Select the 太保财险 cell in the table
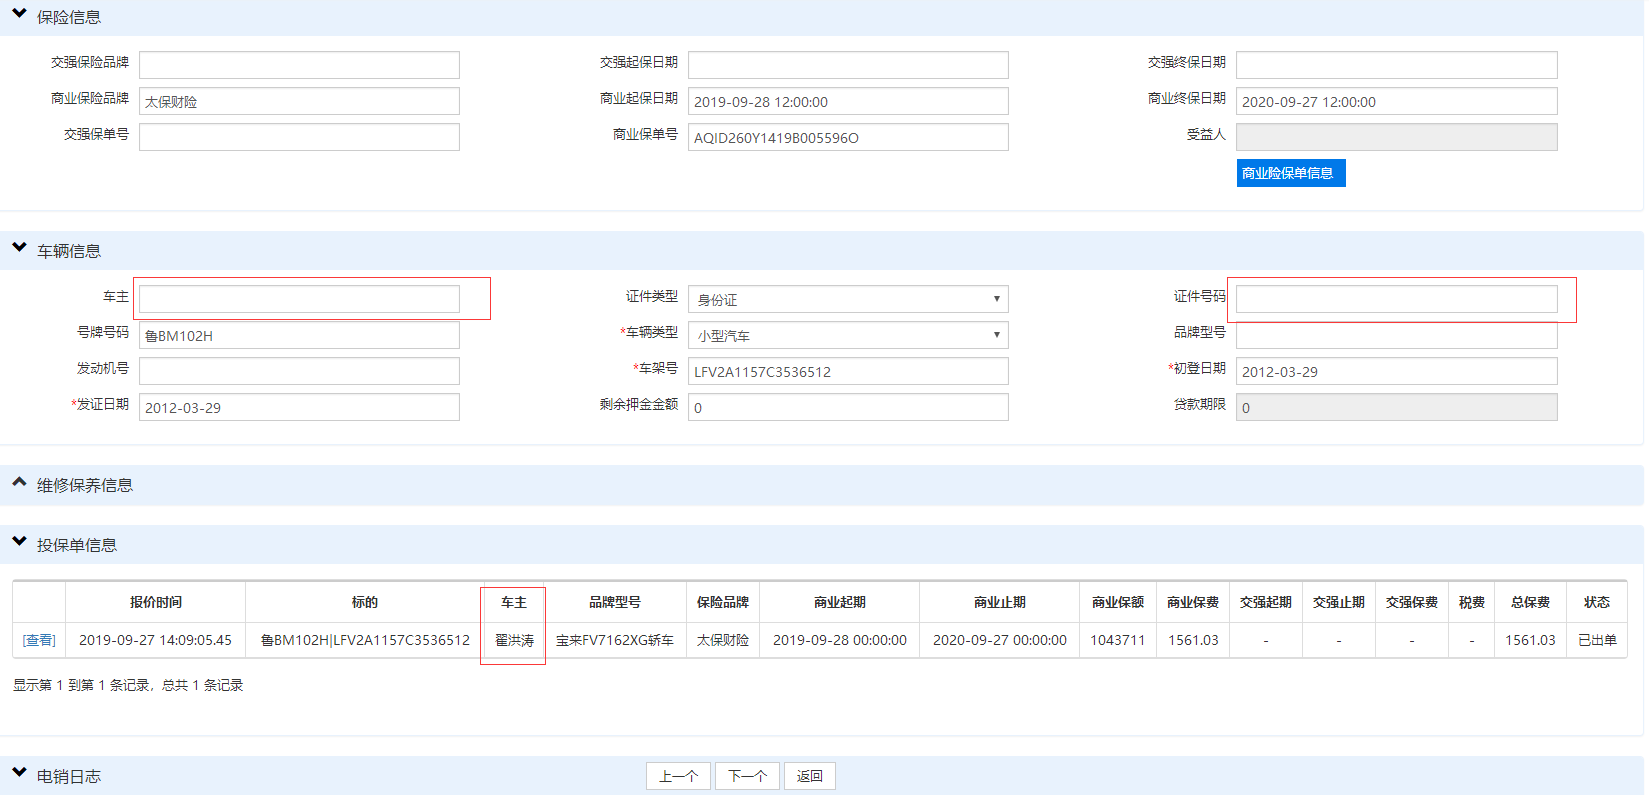The width and height of the screenshot is (1649, 795). click(x=723, y=640)
